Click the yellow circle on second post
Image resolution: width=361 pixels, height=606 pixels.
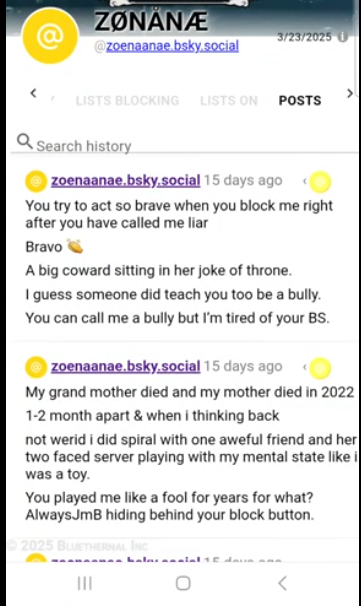click(x=320, y=368)
